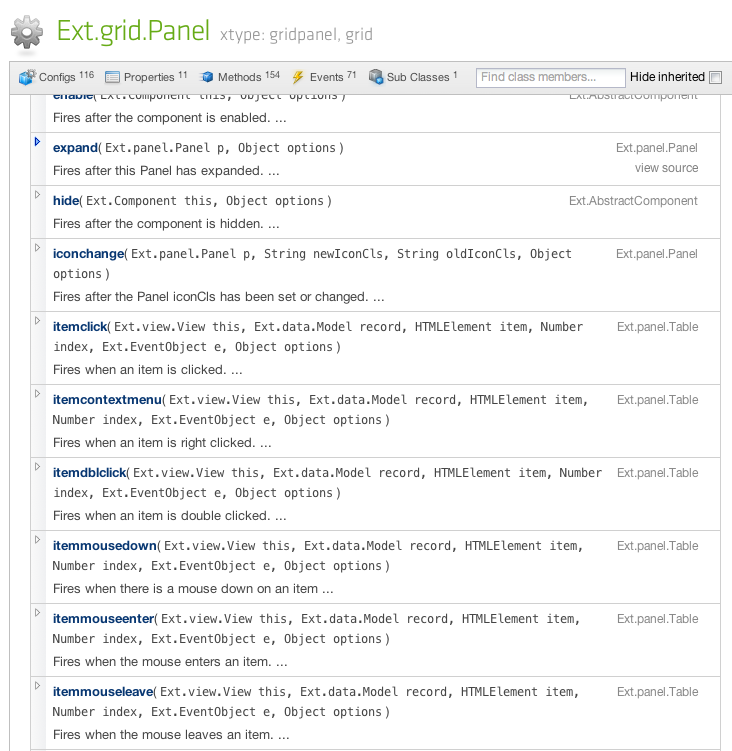The height and width of the screenshot is (751, 732).
Task: Click the Sub Classes icon
Action: [376, 77]
